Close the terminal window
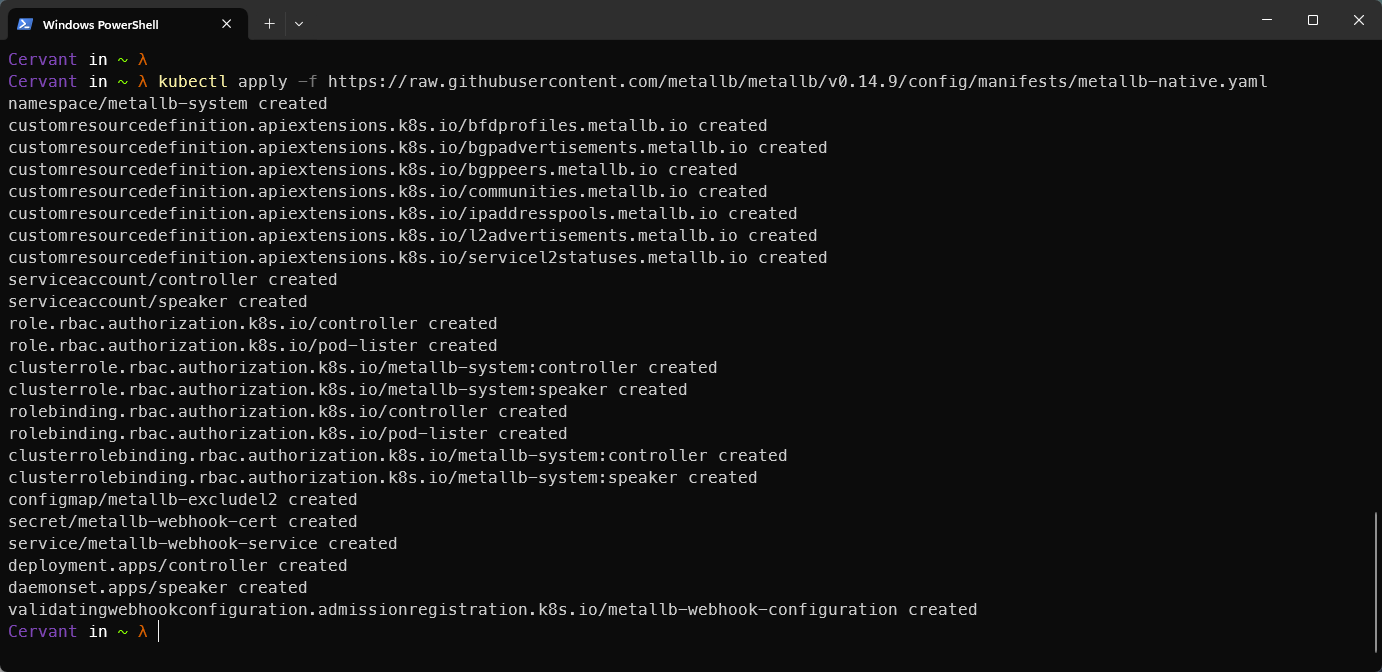This screenshot has width=1382, height=672. (x=1358, y=20)
